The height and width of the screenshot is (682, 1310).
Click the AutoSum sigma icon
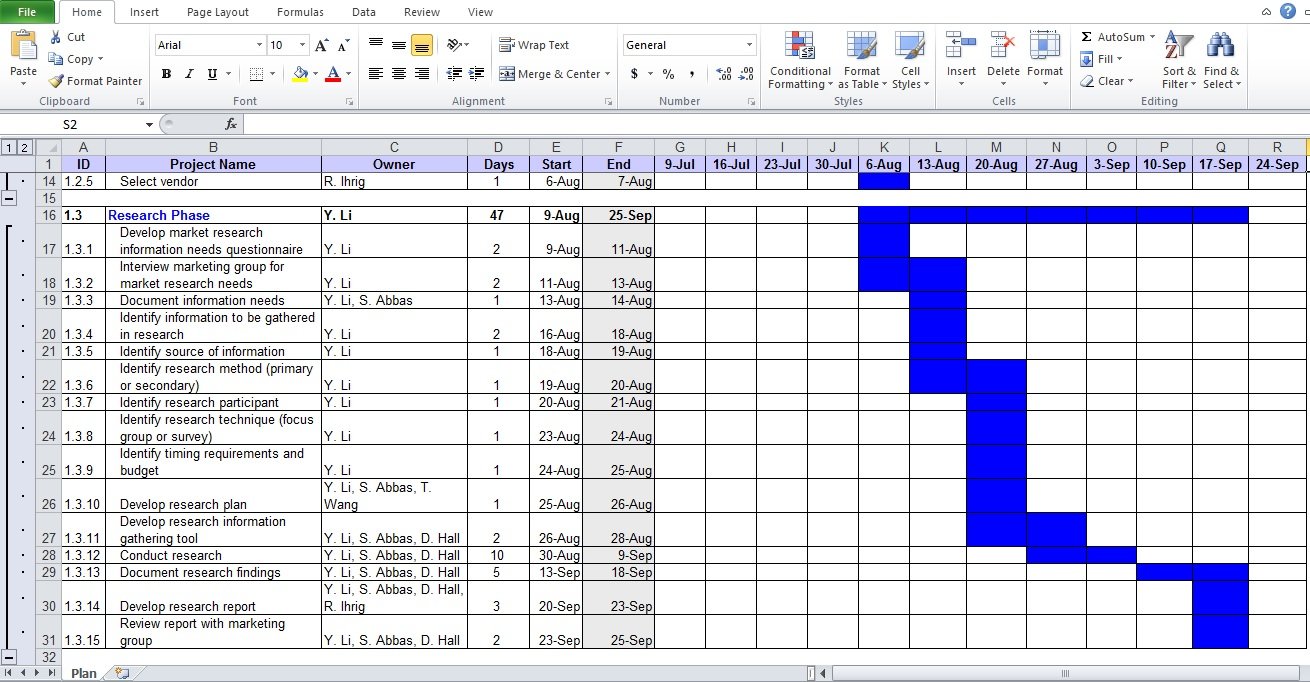1087,37
